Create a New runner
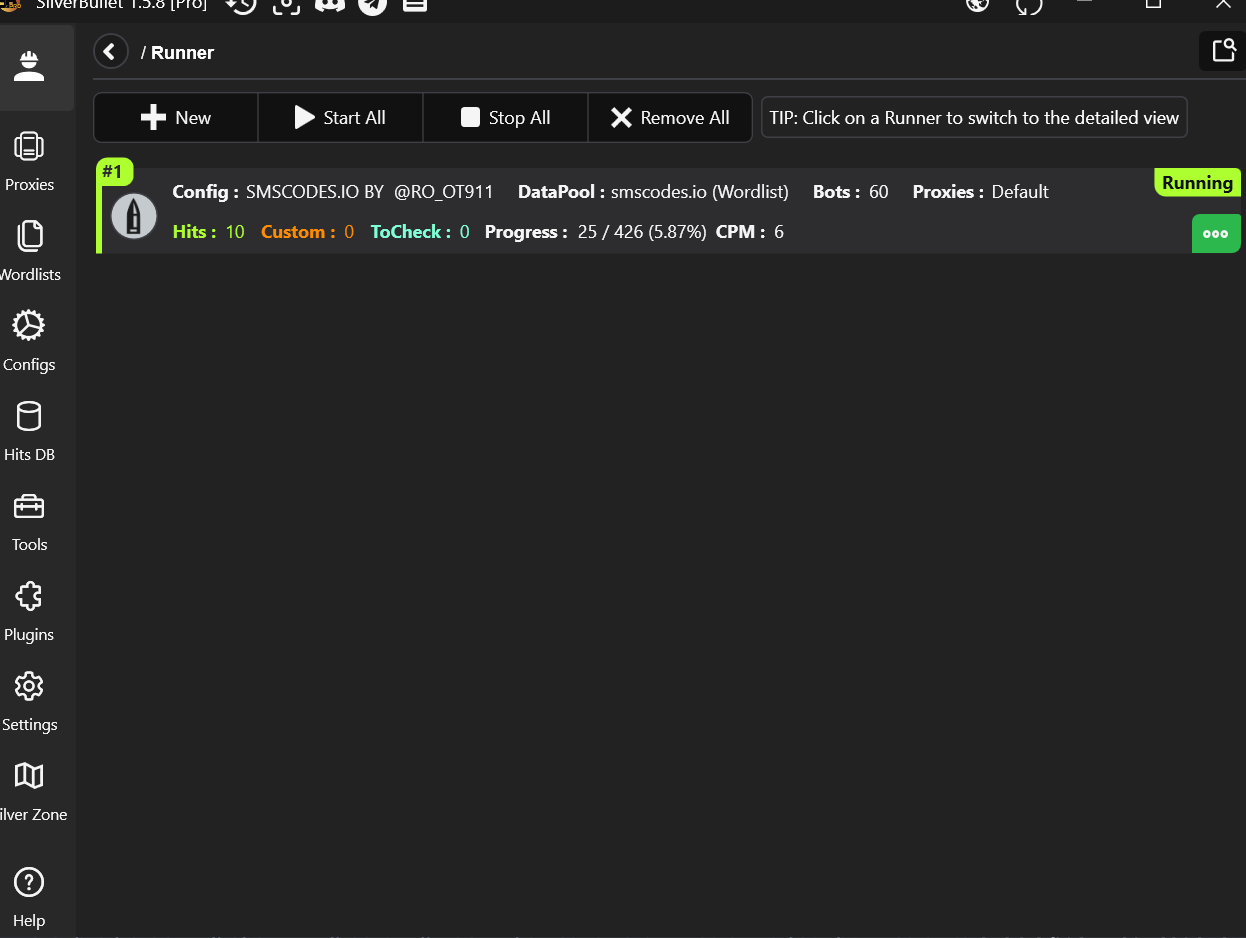Viewport: 1246px width, 938px height. [x=176, y=118]
